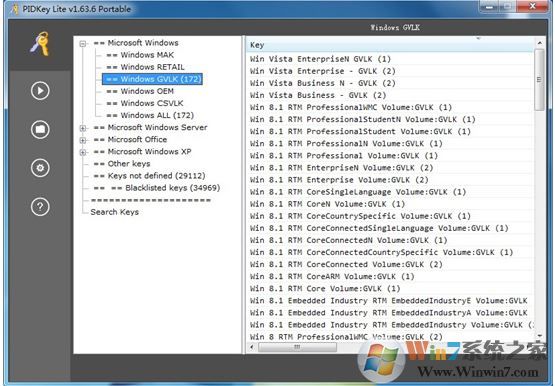Select Windows GVLK (172) tree item
This screenshot has height=386, width=555.
point(153,79)
